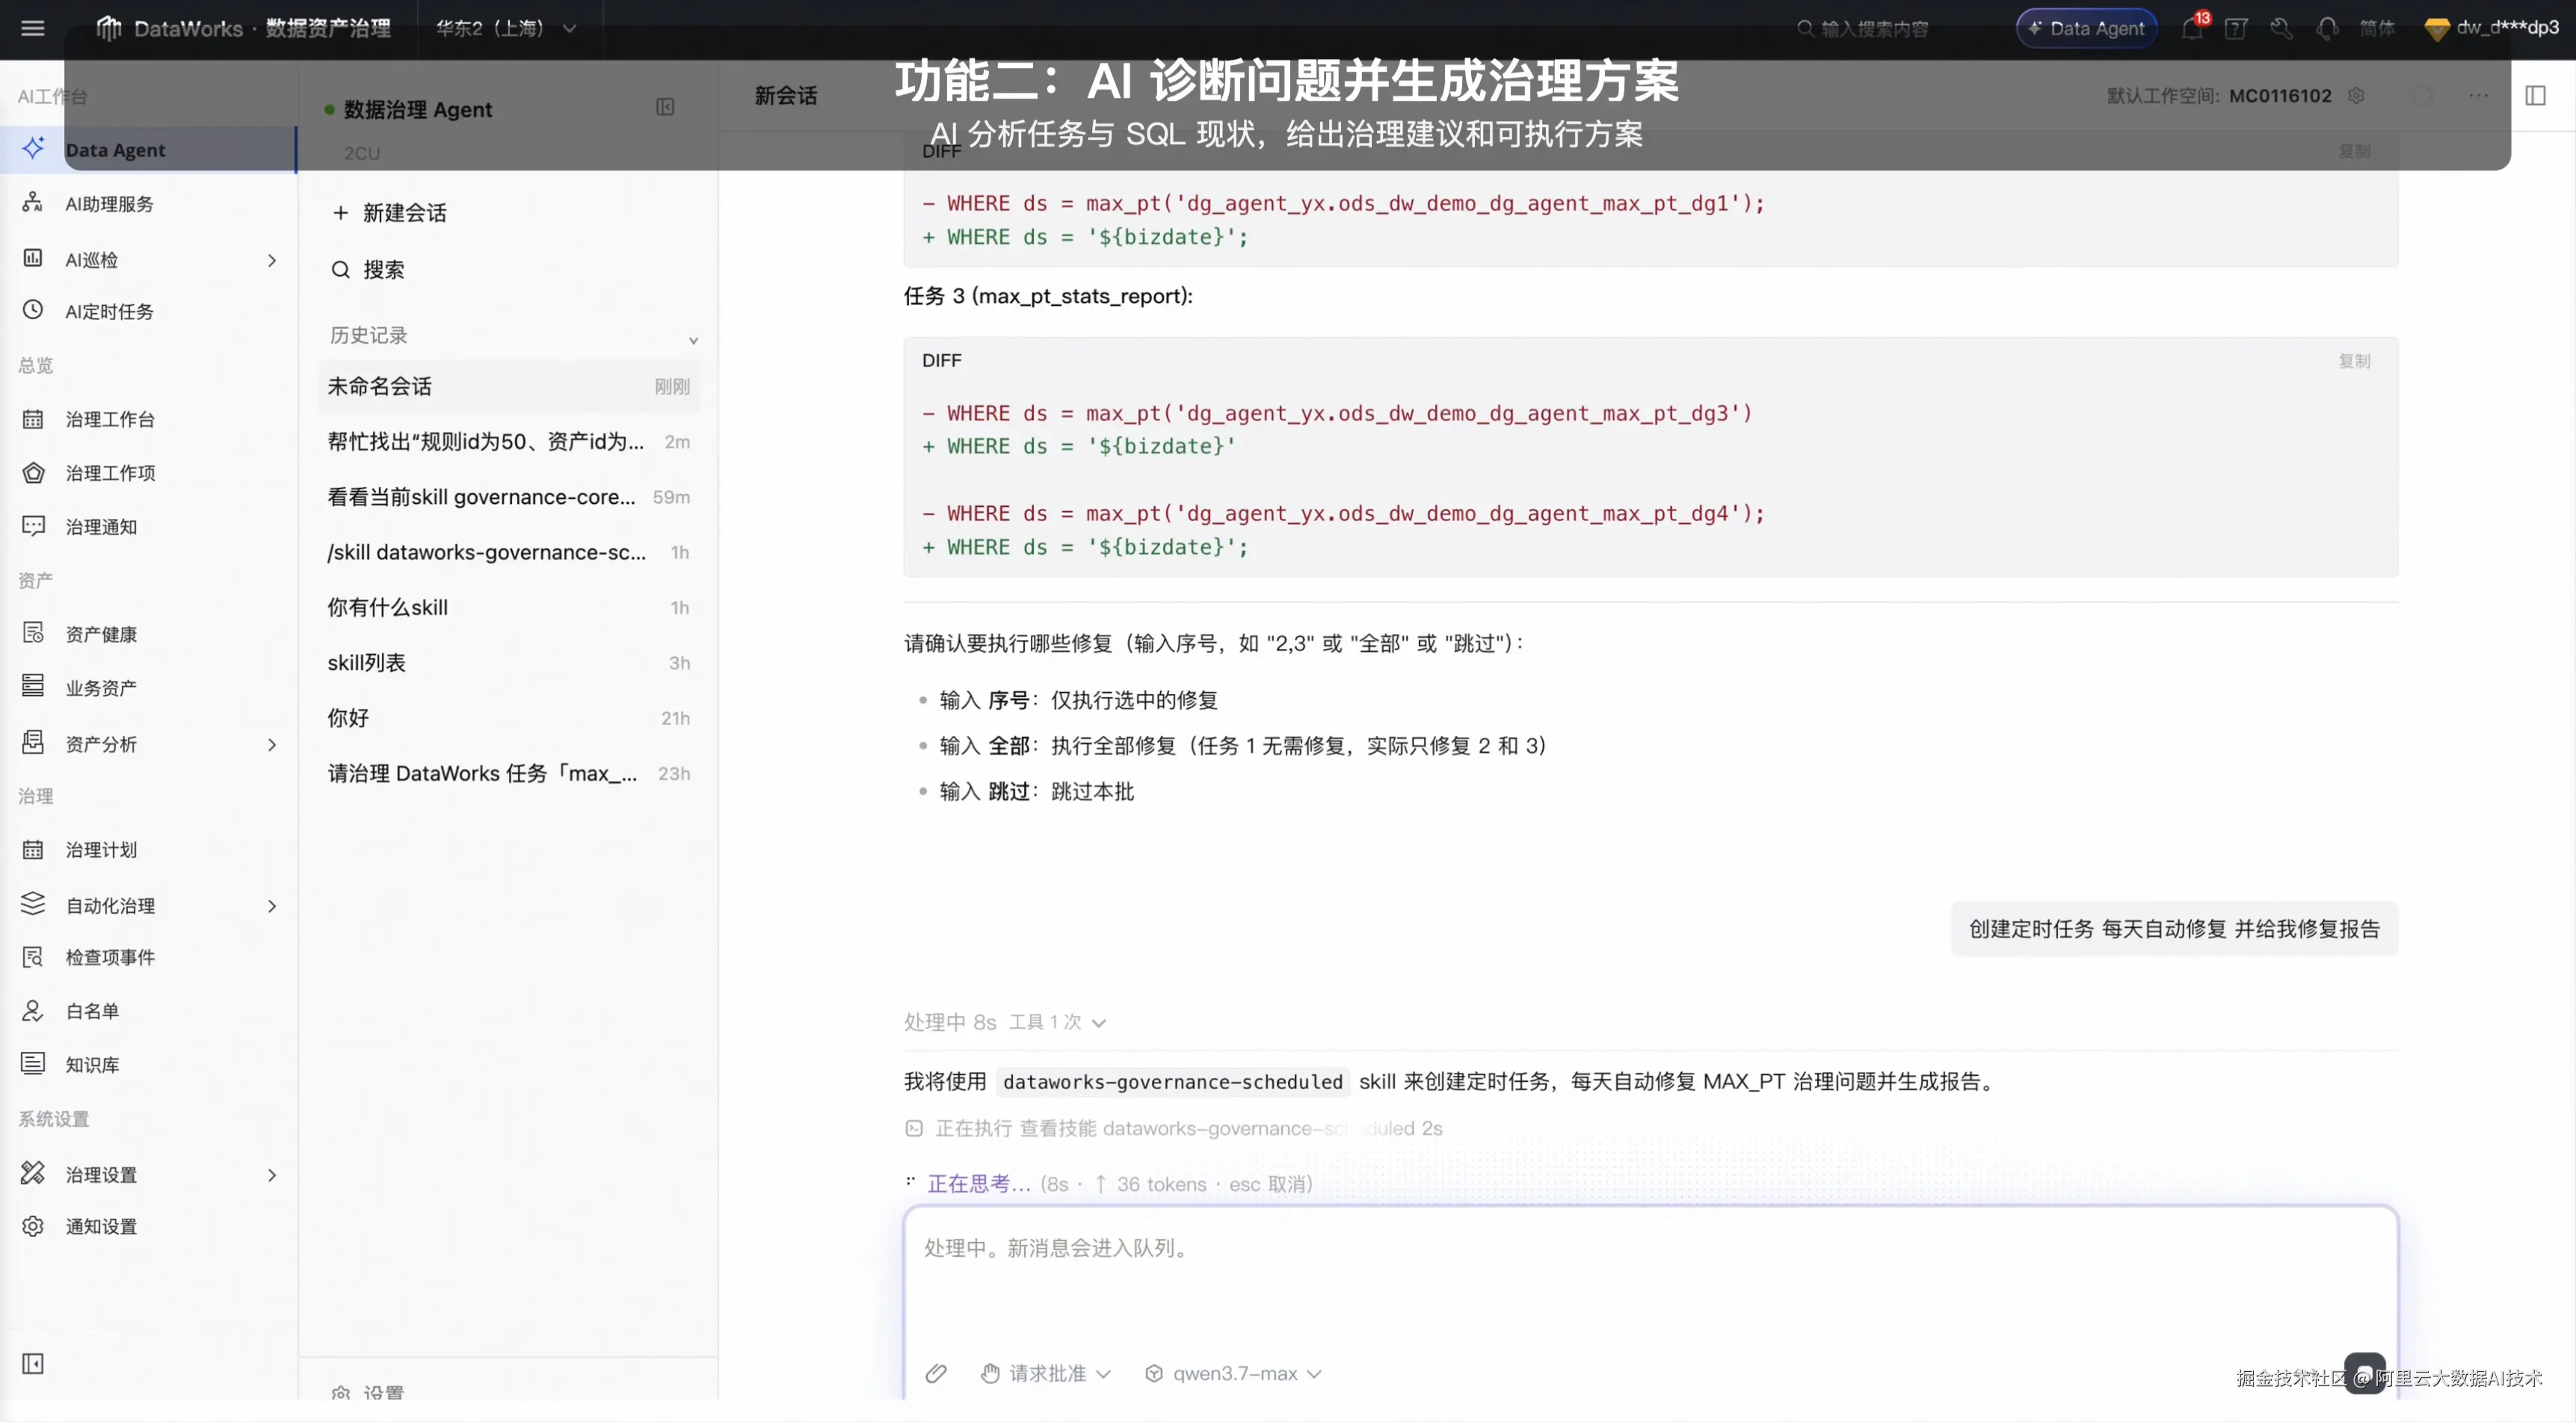This screenshot has height=1422, width=2576.
Task: Click the paperclip attachment icon
Action: click(936, 1373)
